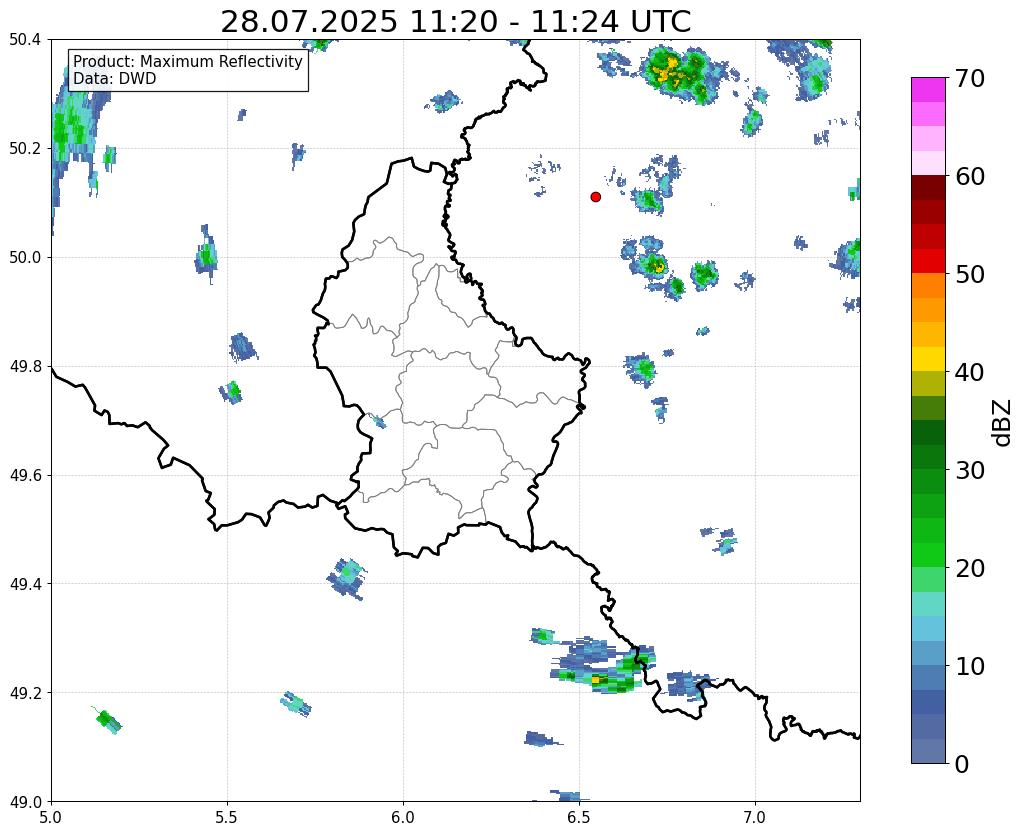
Task: Click the colorbar tick value 60
Action: [970, 176]
